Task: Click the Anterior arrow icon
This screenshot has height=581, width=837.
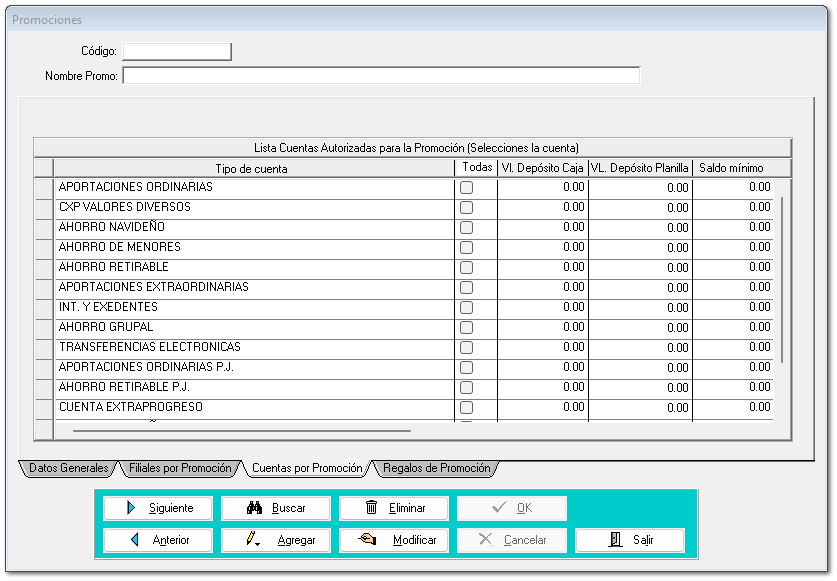Action: 134,540
